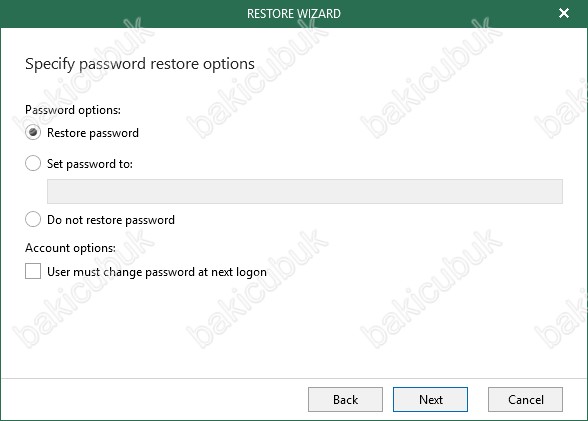
Task: Enable User must change password at next logon checkbox
Action: point(33,271)
